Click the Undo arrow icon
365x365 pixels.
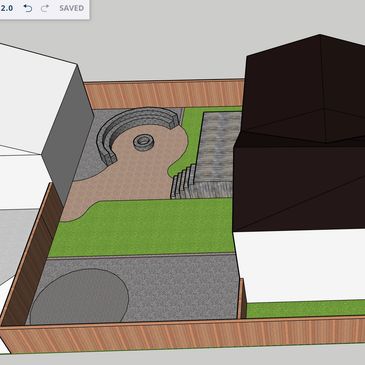pos(28,8)
